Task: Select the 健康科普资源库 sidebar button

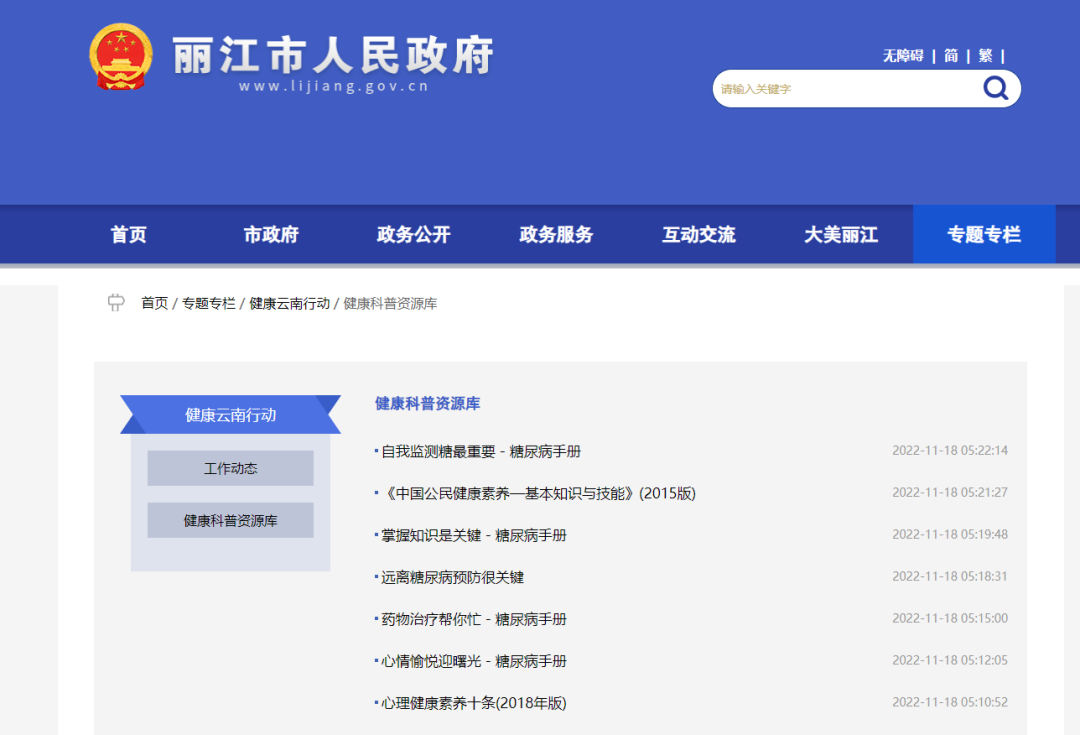Action: [x=230, y=520]
